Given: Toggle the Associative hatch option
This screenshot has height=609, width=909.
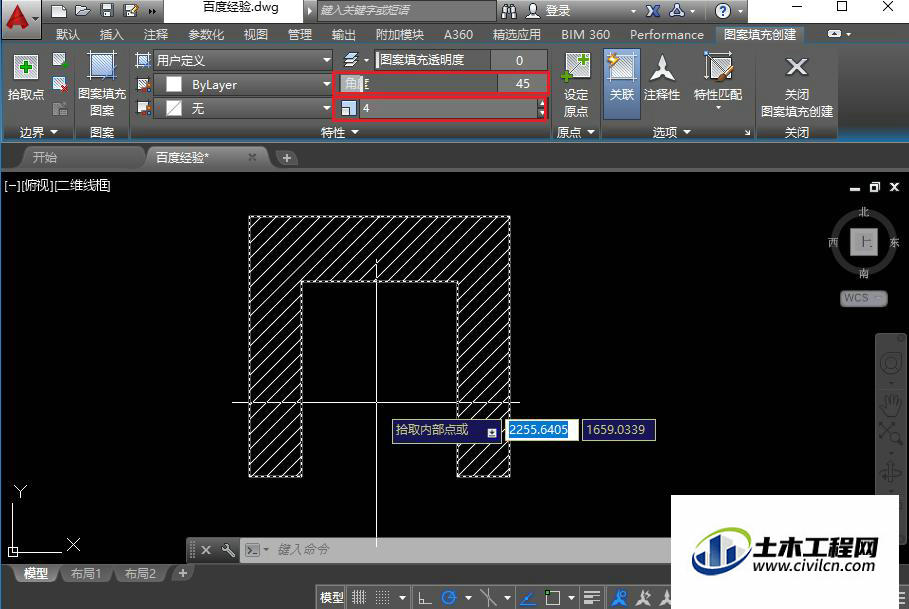Looking at the screenshot, I should coord(621,83).
